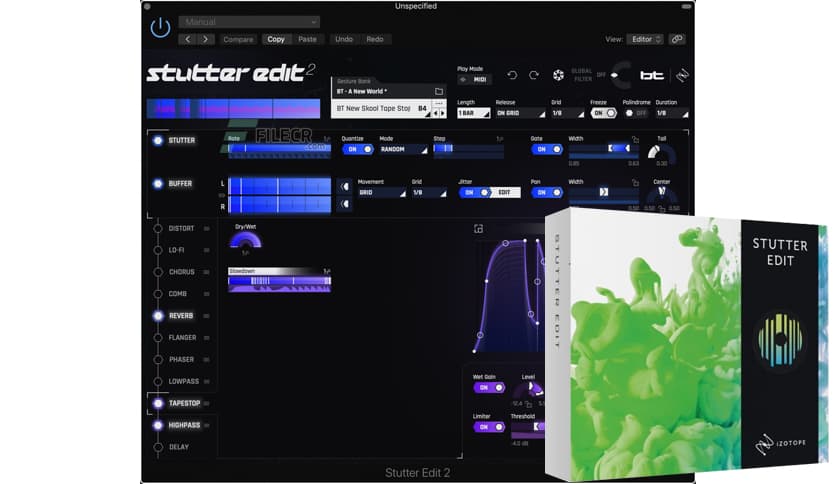This screenshot has width=836, height=484.
Task: Click the sidechain link icon beside Editor
Action: click(677, 39)
